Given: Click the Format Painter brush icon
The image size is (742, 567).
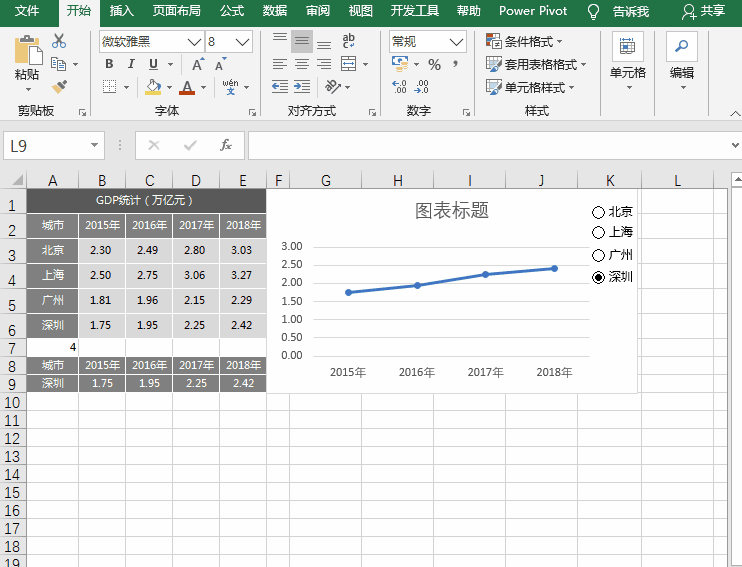Looking at the screenshot, I should pyautogui.click(x=59, y=87).
